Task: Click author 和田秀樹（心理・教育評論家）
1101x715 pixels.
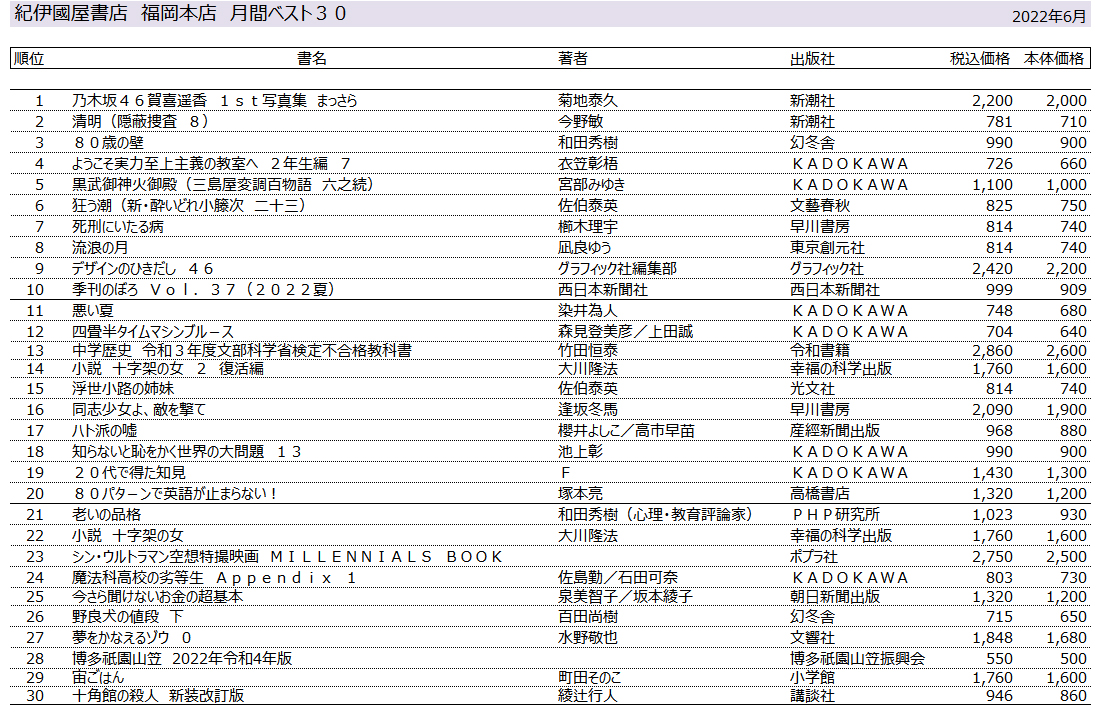Action: (656, 514)
